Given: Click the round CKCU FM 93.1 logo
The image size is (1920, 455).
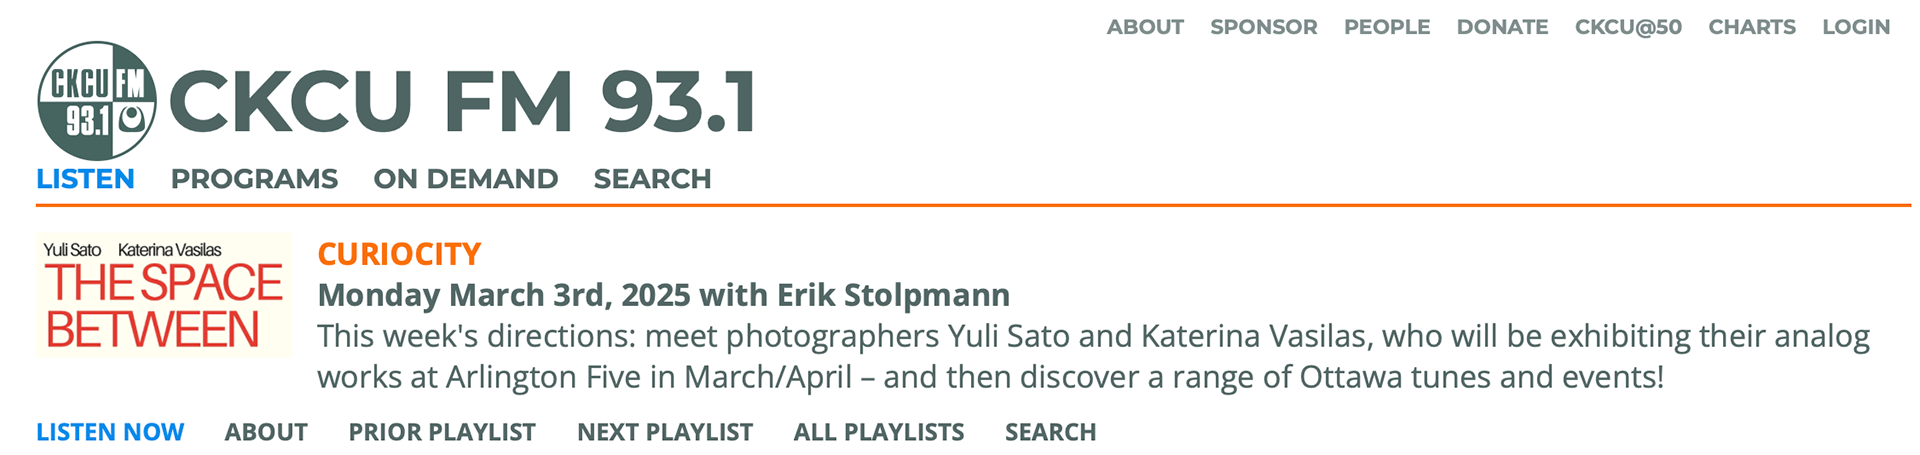Looking at the screenshot, I should point(97,101).
